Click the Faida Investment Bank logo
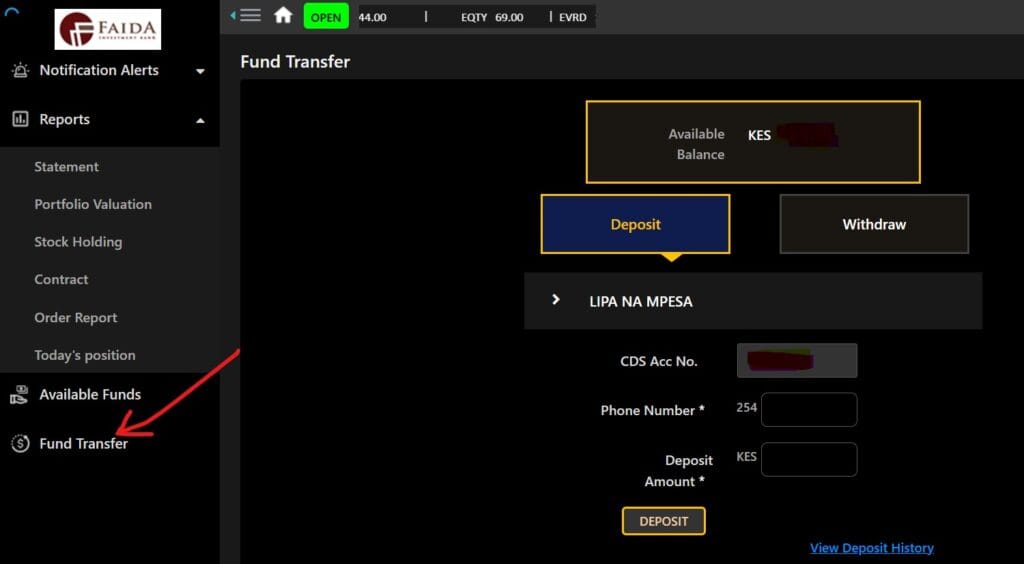1024x564 pixels. 108,30
